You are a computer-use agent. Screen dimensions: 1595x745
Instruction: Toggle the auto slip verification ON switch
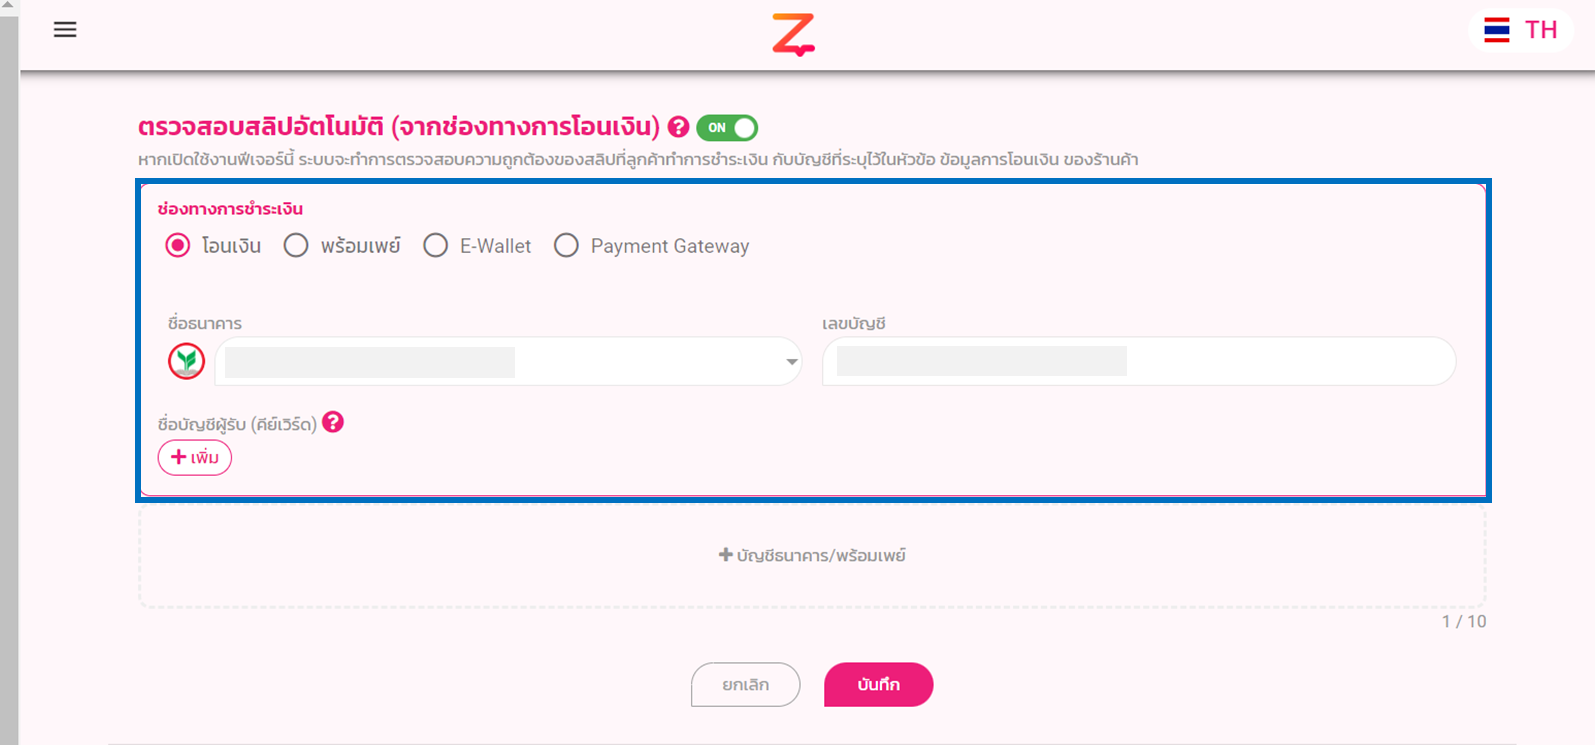[728, 128]
